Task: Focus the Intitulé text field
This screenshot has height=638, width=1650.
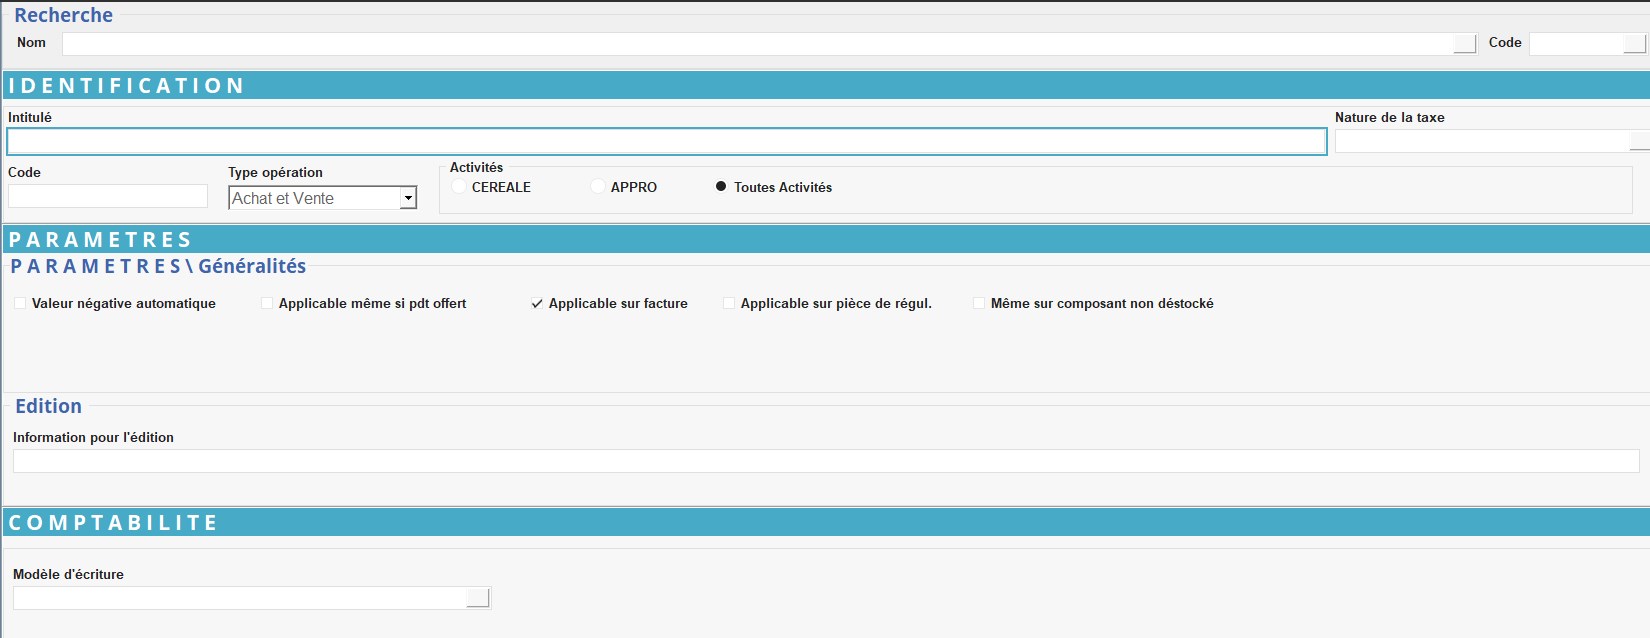Action: click(666, 142)
